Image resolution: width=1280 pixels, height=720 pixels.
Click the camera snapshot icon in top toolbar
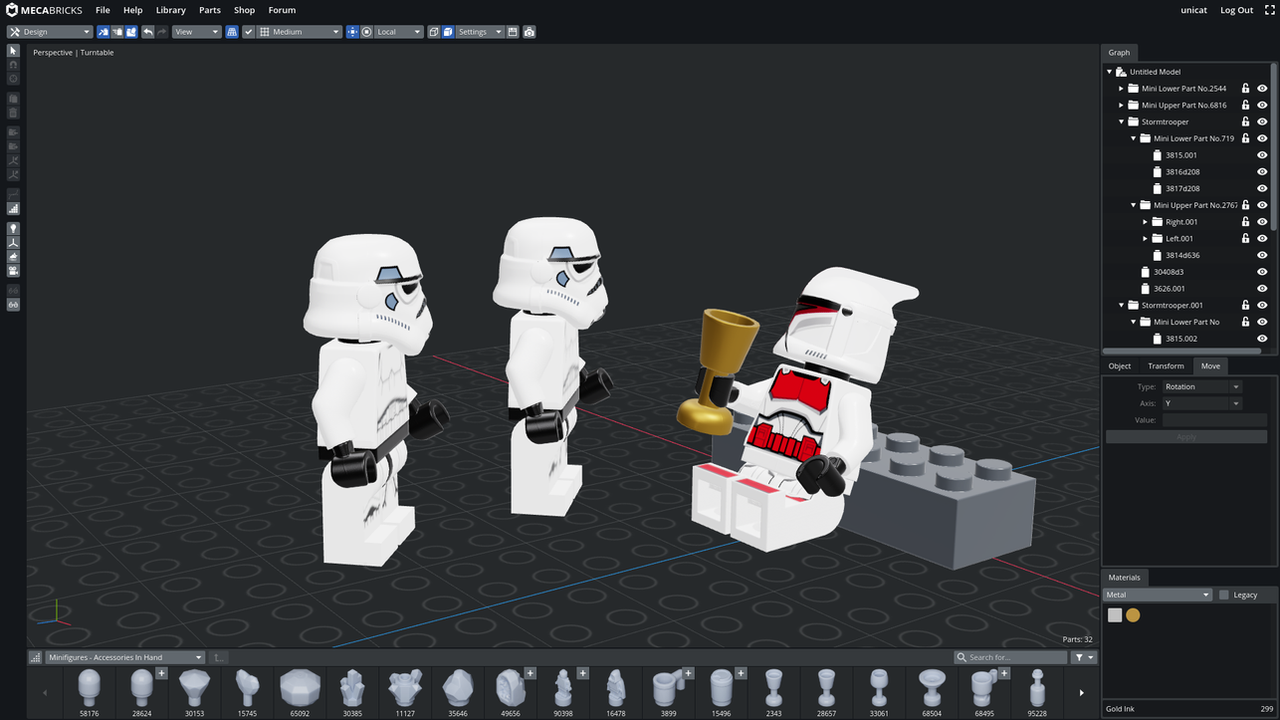[x=529, y=32]
